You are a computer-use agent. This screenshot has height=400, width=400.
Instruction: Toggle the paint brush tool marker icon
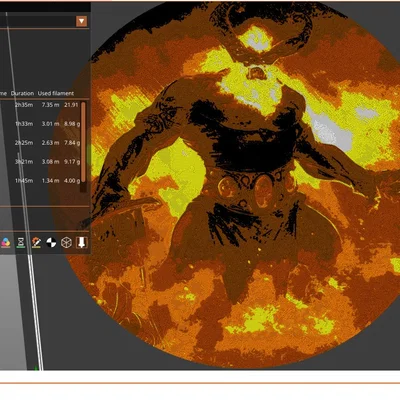[36, 242]
